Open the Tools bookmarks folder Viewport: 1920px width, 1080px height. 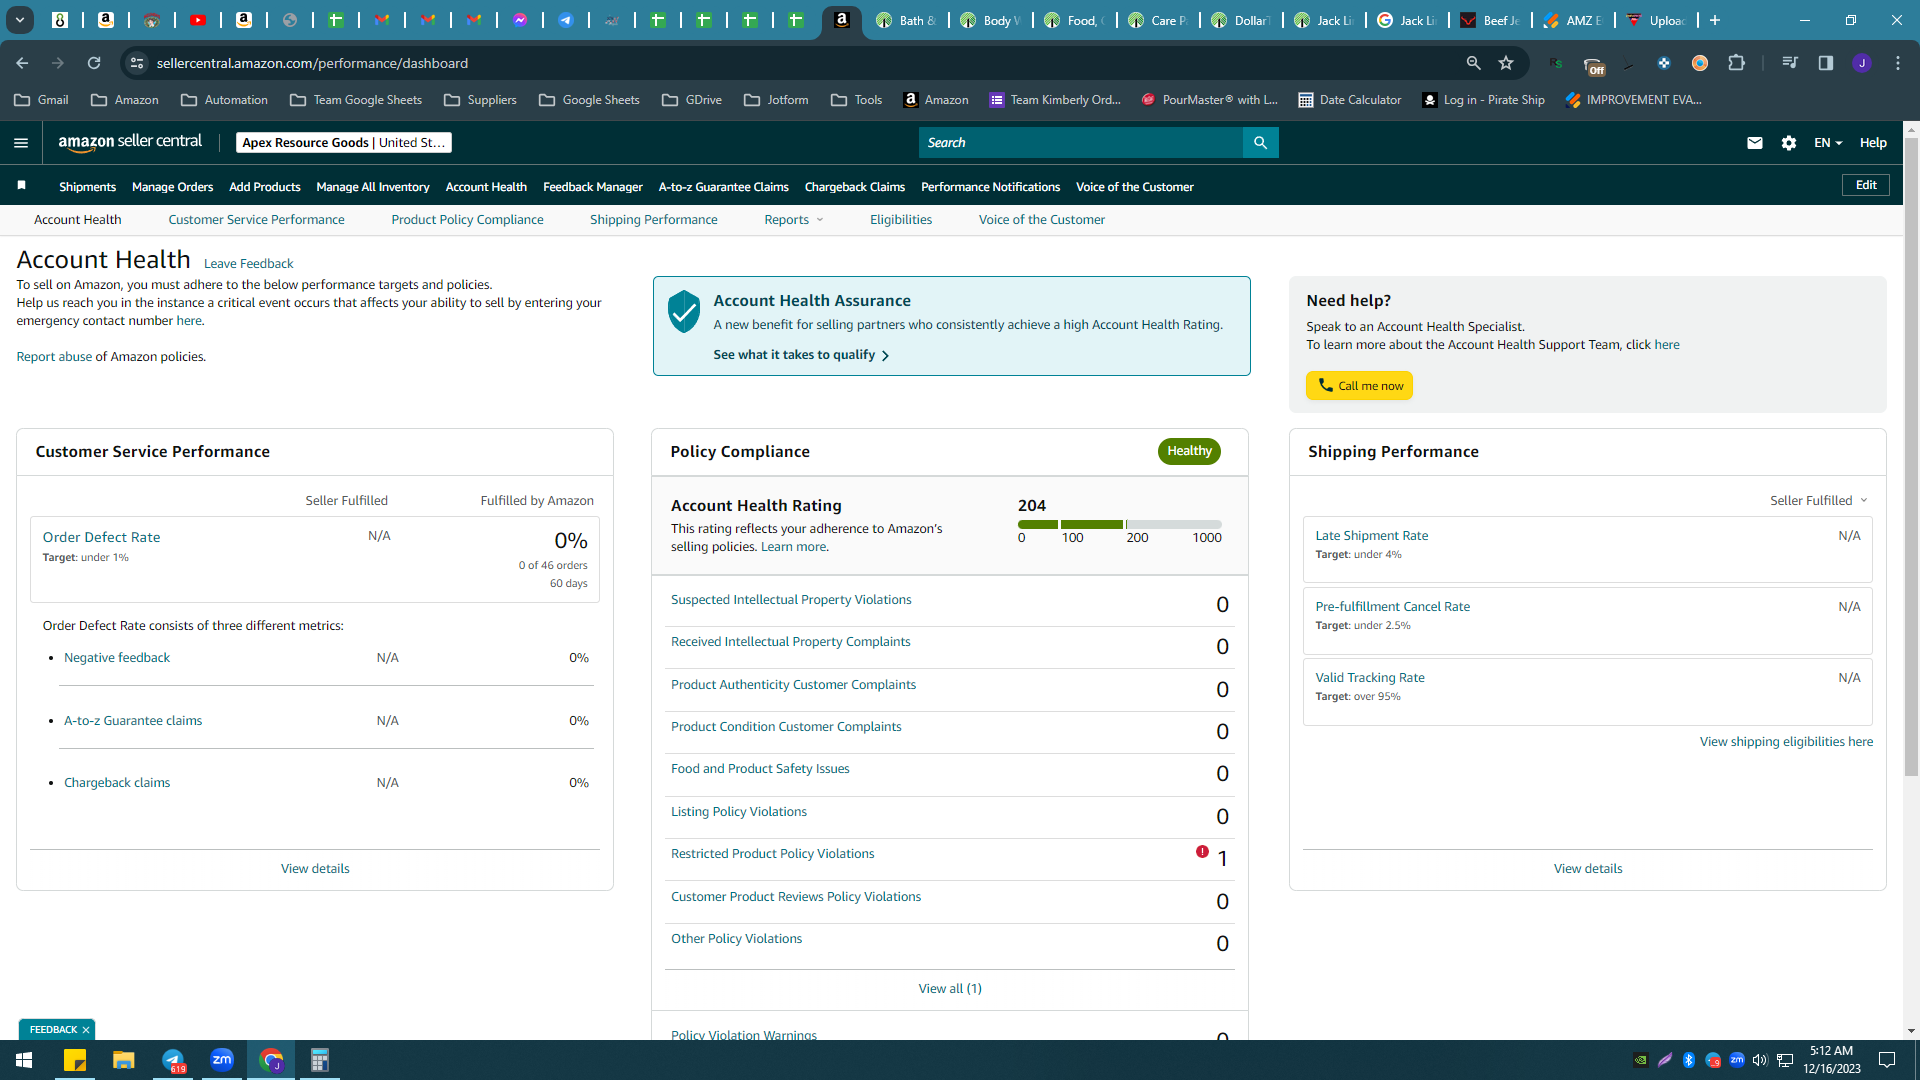pos(856,100)
